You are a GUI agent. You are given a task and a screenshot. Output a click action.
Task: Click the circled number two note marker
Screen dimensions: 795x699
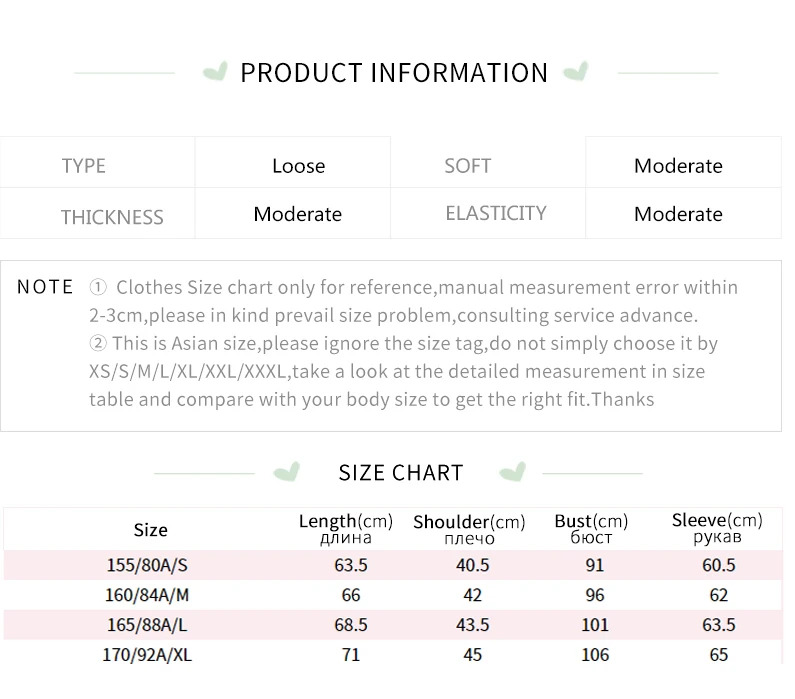[98, 344]
